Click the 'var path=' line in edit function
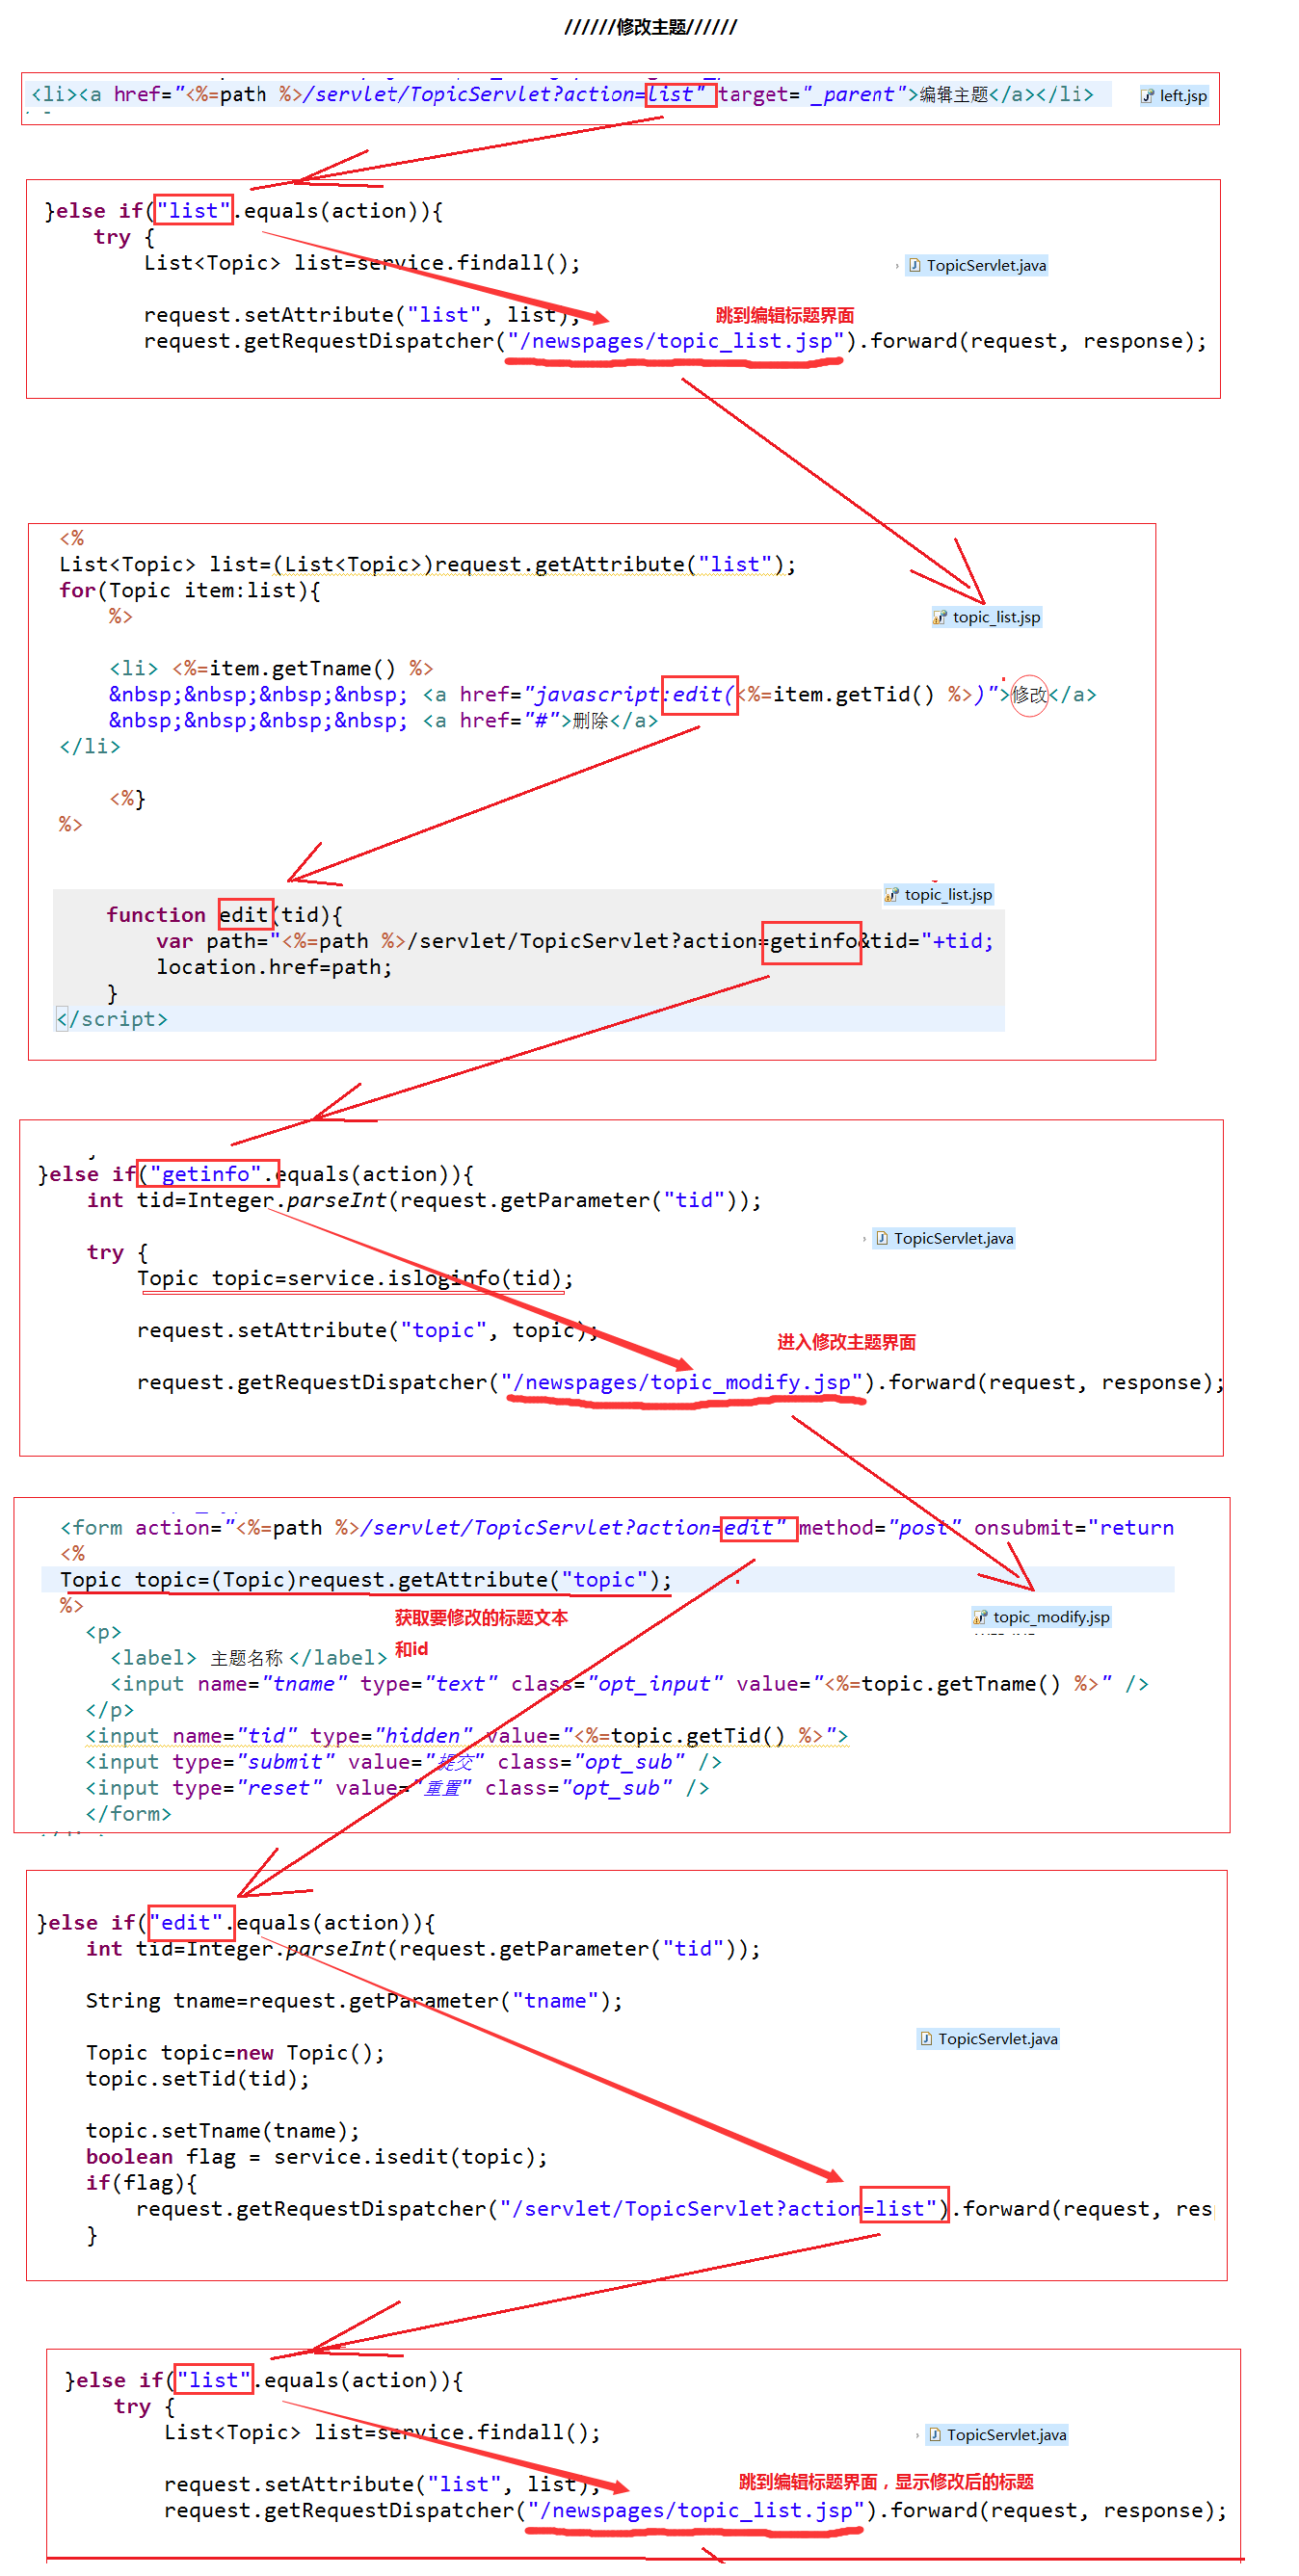 [575, 940]
